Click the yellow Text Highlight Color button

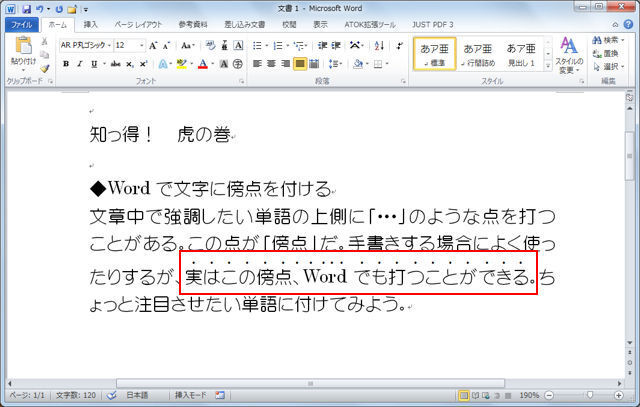click(x=182, y=64)
